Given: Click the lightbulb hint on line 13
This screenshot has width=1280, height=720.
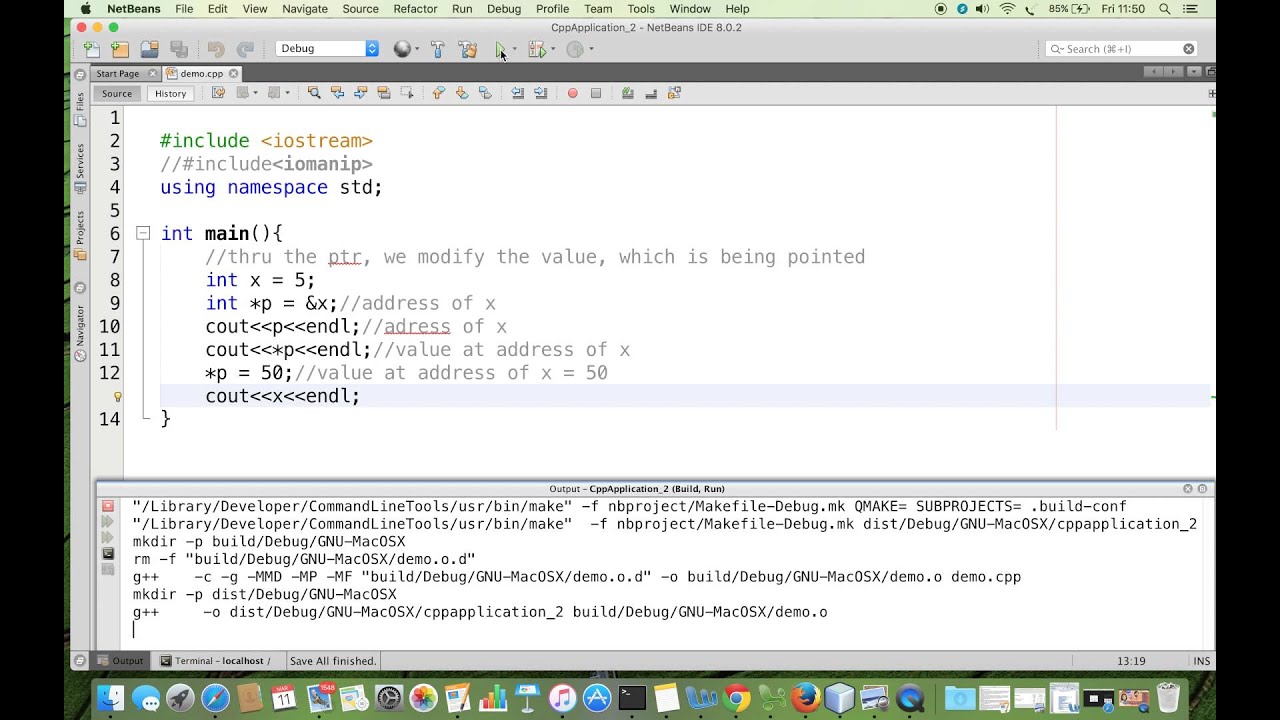Looking at the screenshot, I should pos(117,396).
